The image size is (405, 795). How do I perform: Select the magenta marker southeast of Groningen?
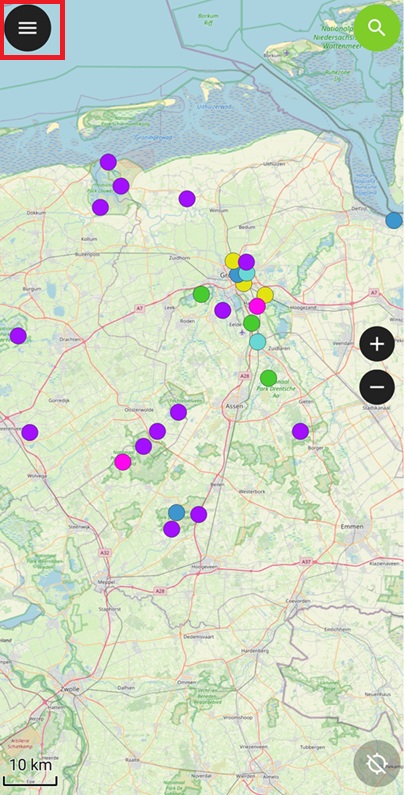tap(257, 306)
